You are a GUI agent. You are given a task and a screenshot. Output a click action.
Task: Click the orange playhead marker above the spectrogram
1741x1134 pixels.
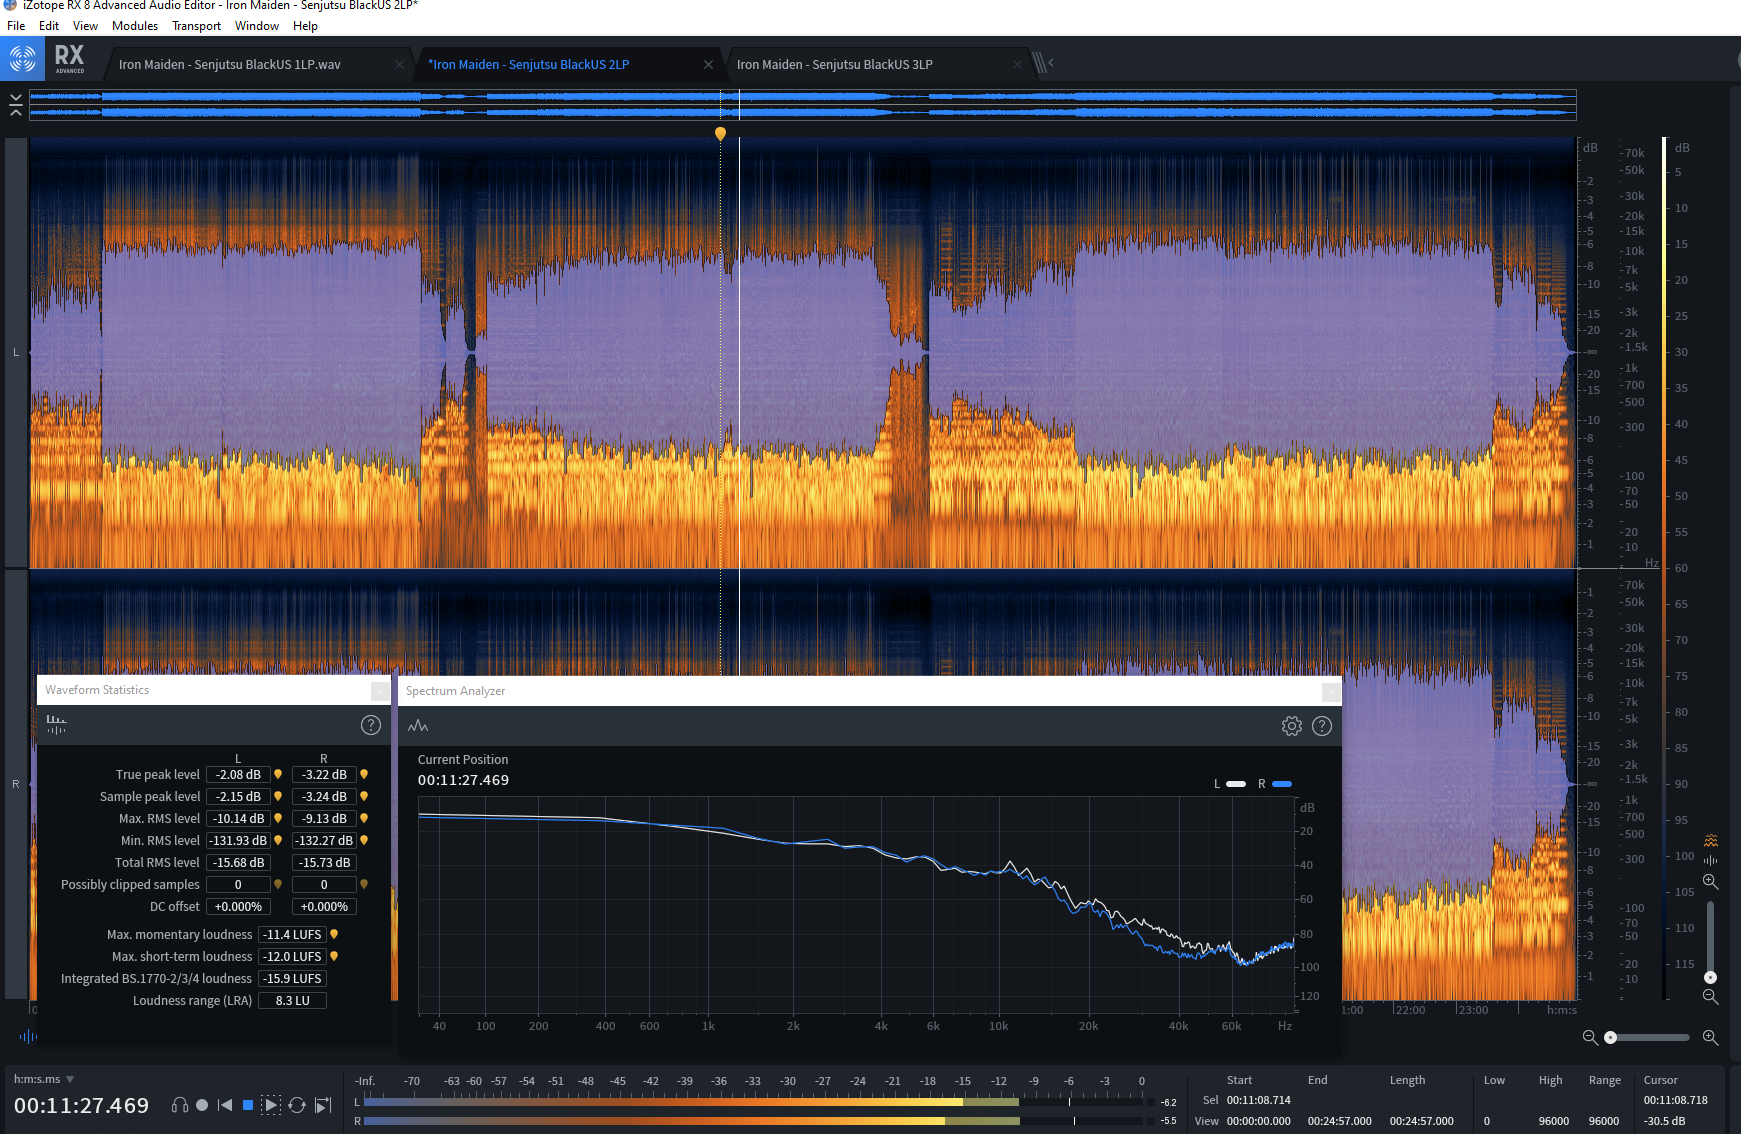click(720, 133)
